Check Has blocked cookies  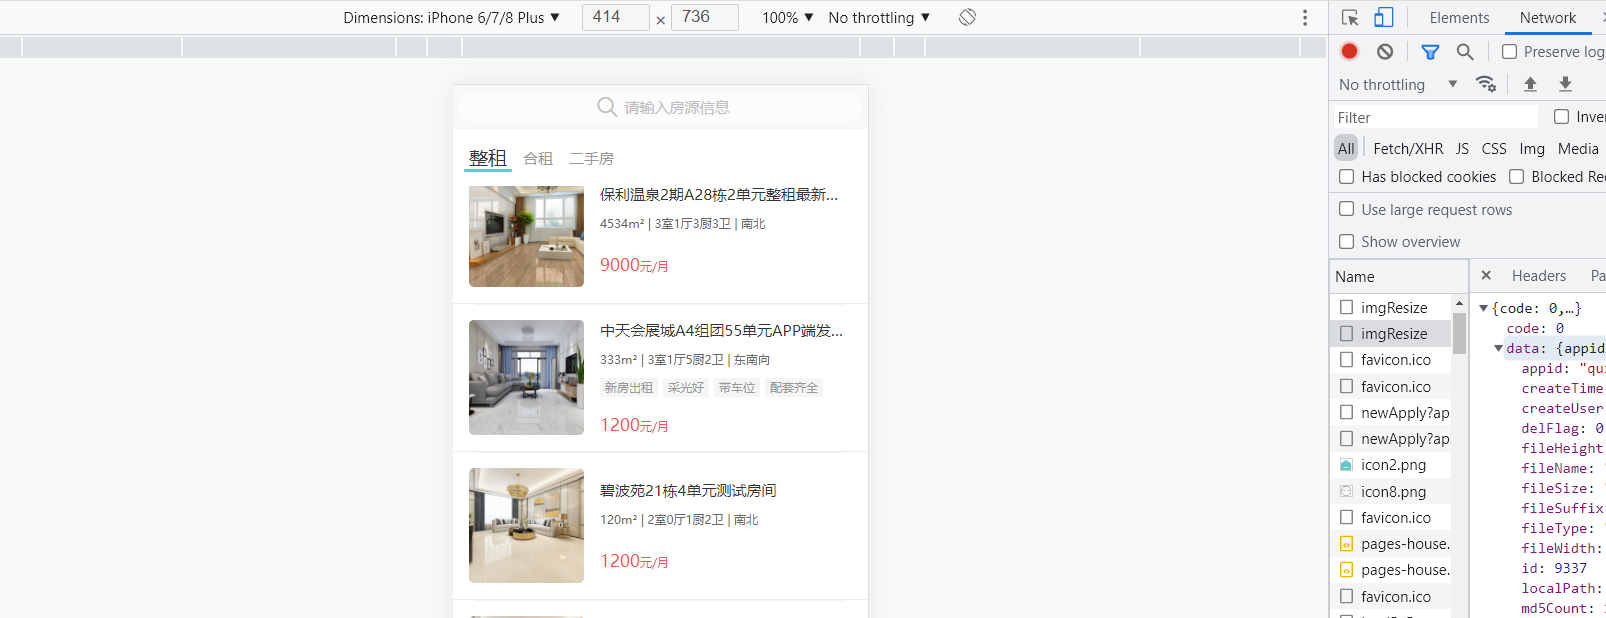(x=1347, y=176)
